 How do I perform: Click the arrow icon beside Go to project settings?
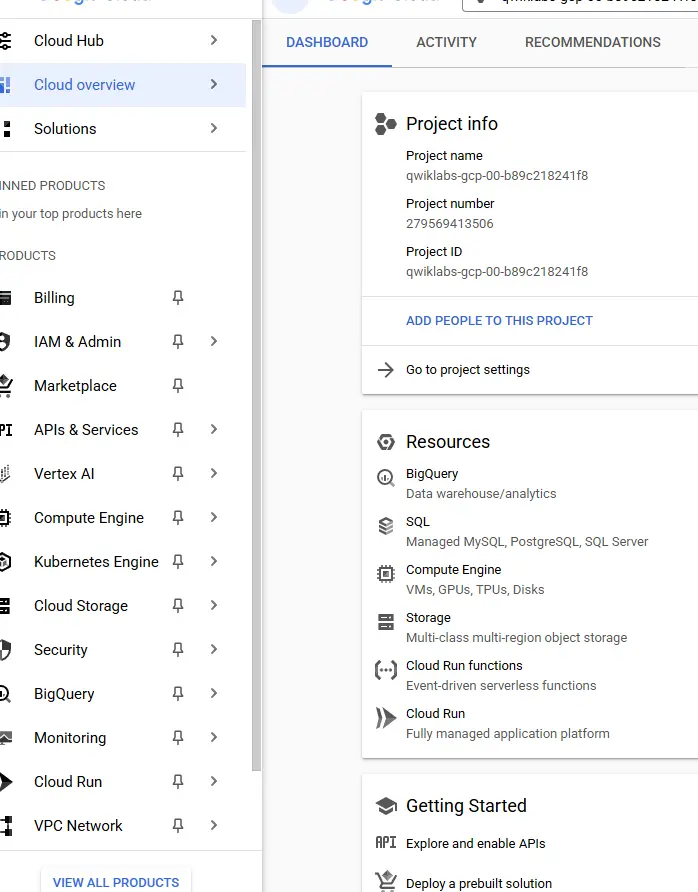[x=386, y=370]
